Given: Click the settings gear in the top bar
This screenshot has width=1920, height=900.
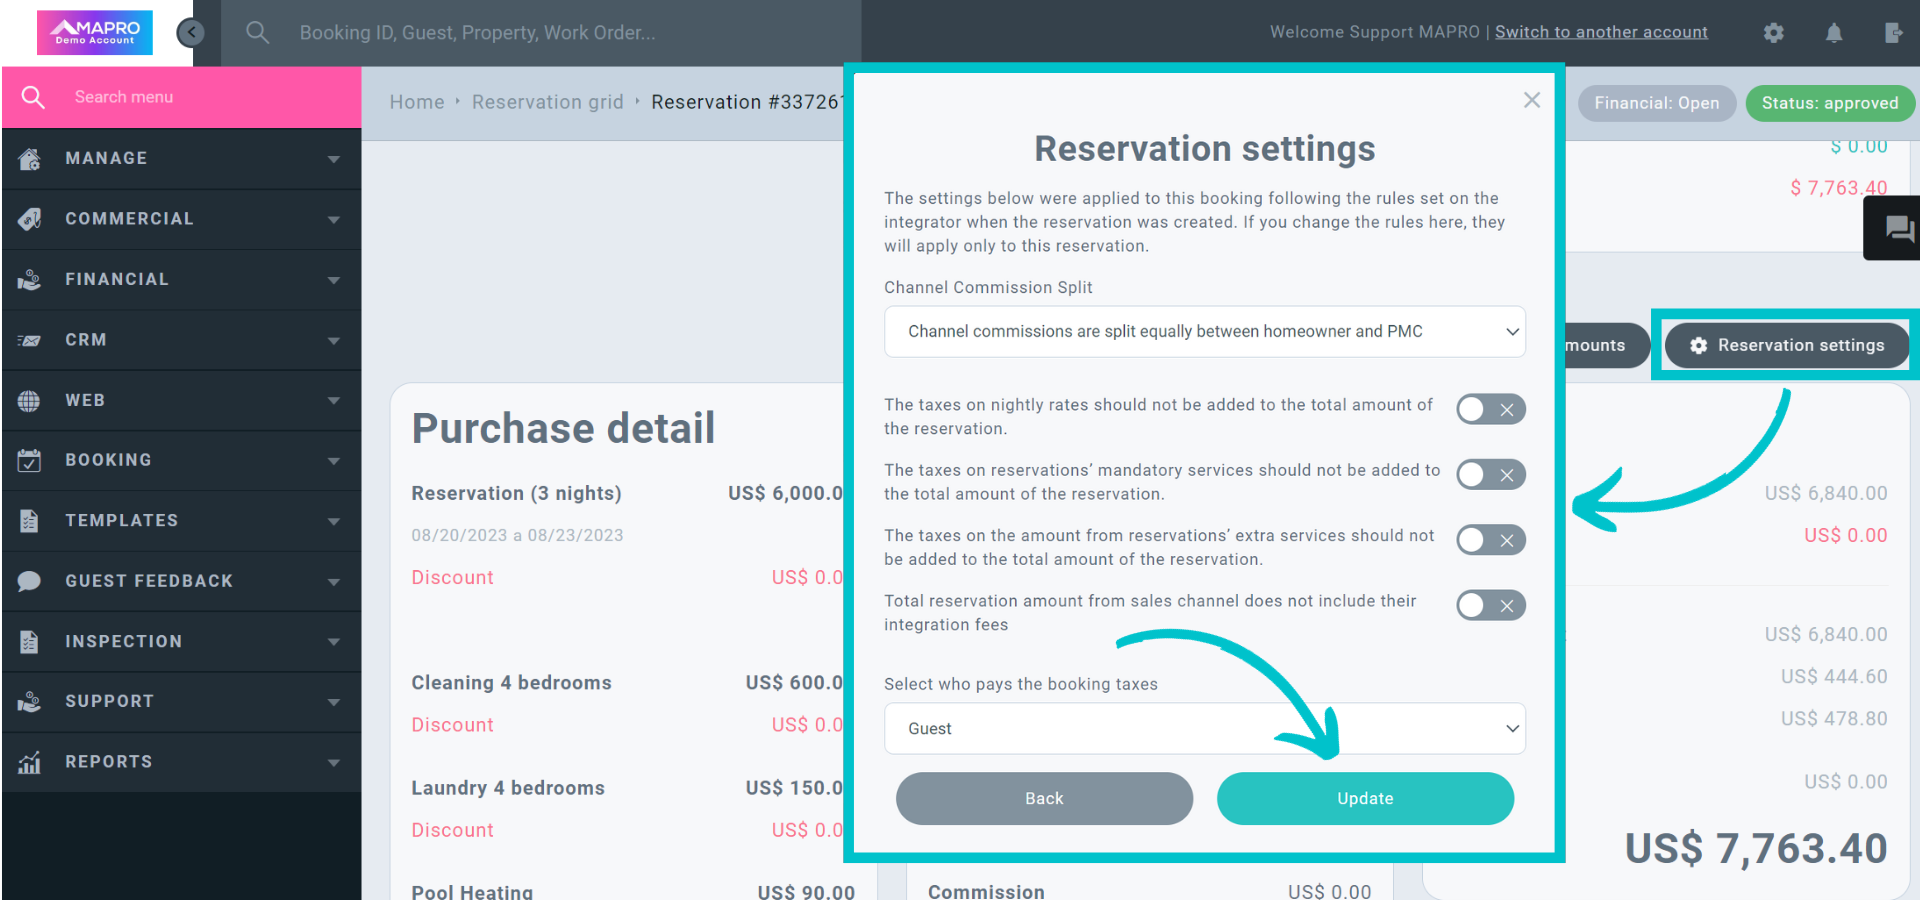Looking at the screenshot, I should coord(1773,32).
